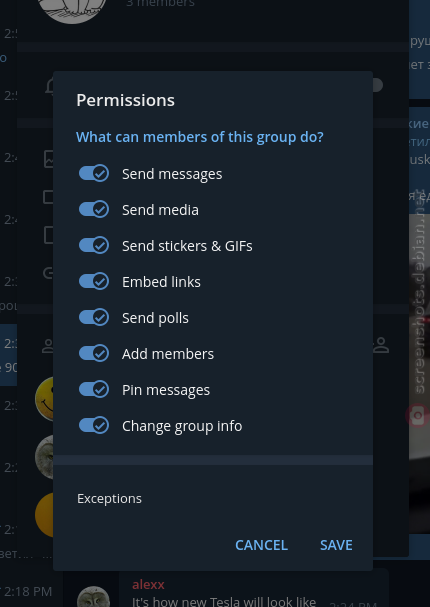Viewport: 430px width, 607px height.
Task: Toggle the Pin messages permission
Action: (x=94, y=389)
